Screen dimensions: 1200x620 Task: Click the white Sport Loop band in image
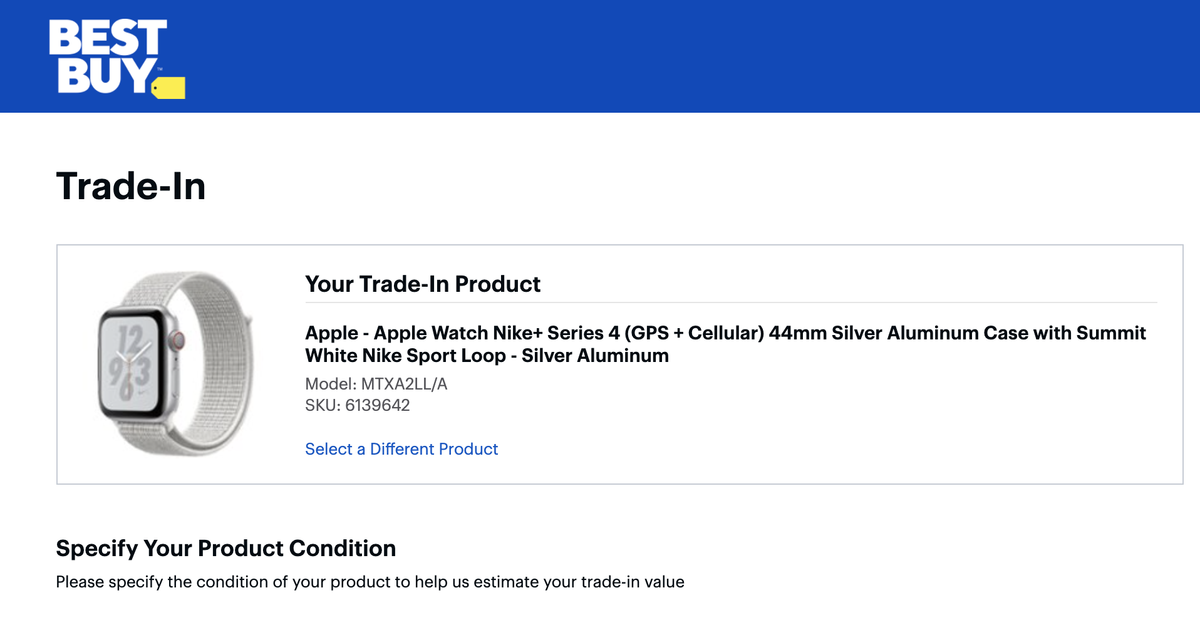[x=200, y=300]
